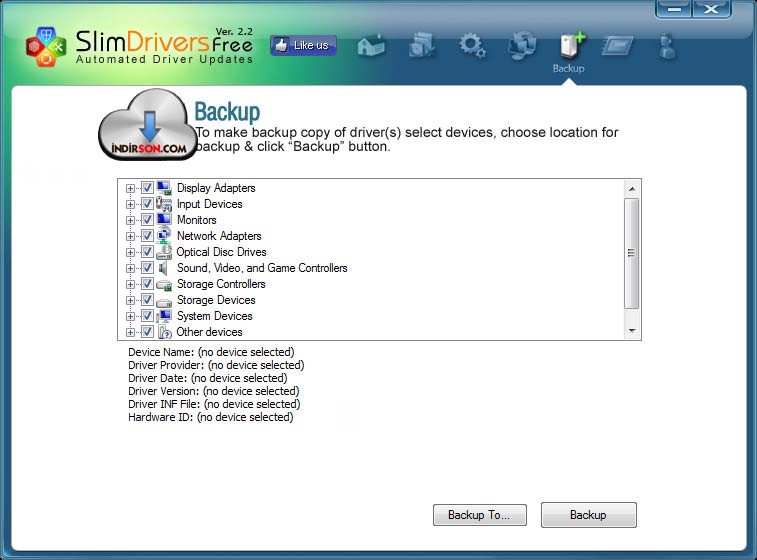Select the Other devices label
The image size is (757, 560).
click(x=209, y=332)
